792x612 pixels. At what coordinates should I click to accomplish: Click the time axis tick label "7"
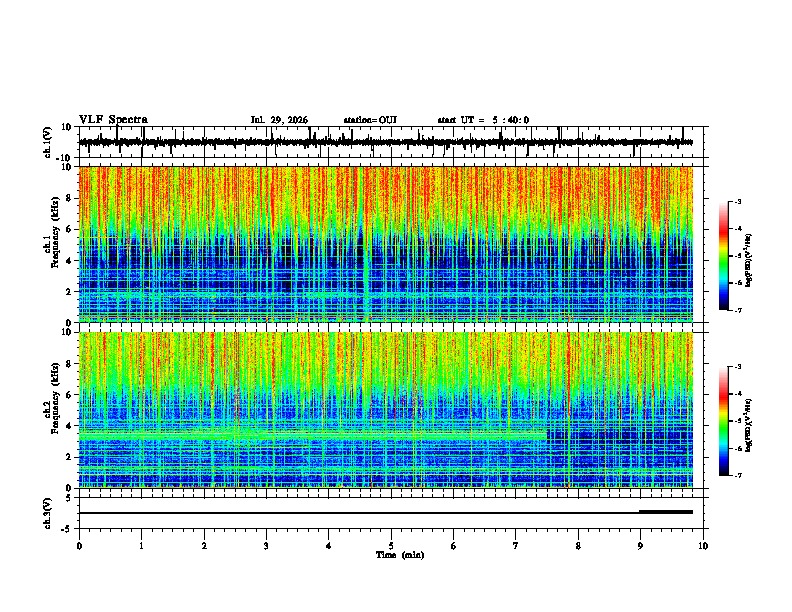[516, 545]
